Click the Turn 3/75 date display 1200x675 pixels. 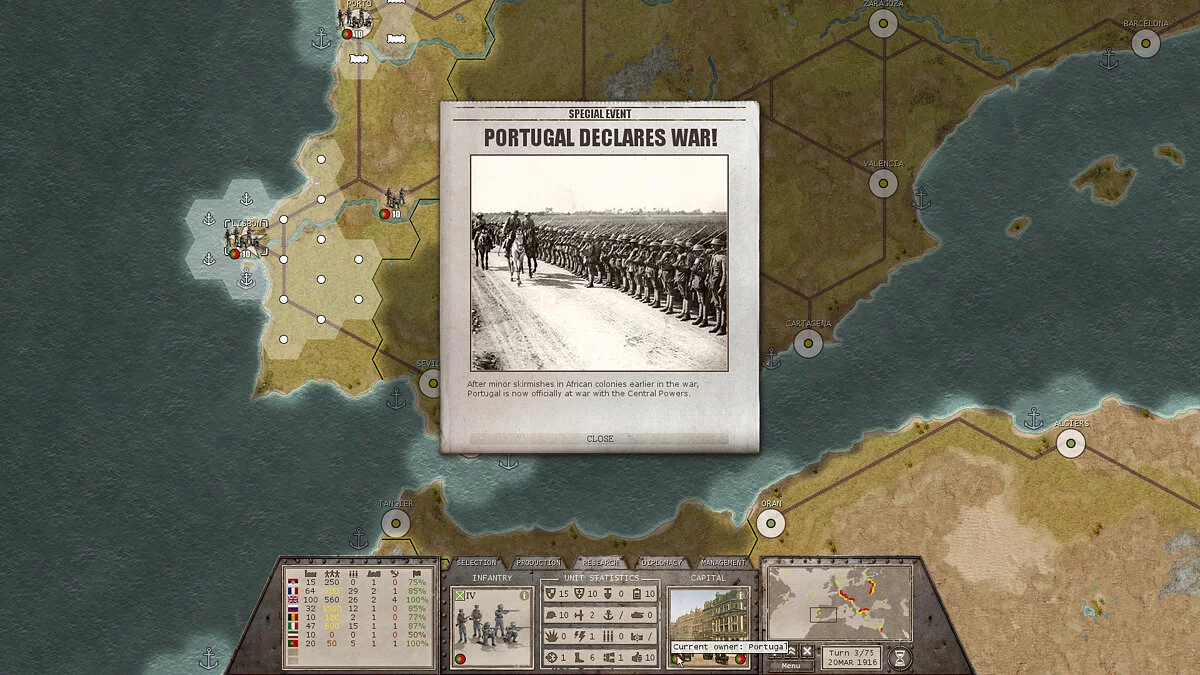[x=852, y=656]
